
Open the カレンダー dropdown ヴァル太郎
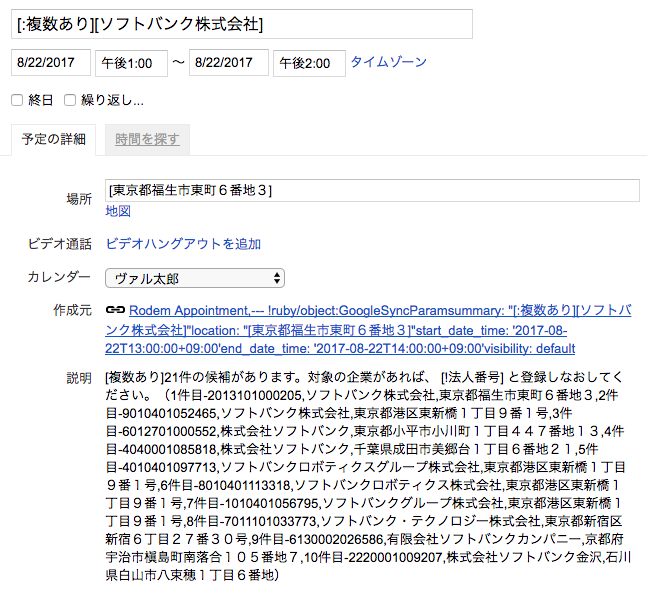195,278
